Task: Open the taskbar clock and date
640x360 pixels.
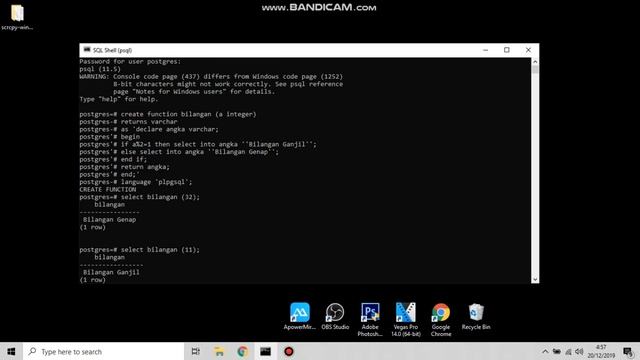Action: [x=601, y=351]
